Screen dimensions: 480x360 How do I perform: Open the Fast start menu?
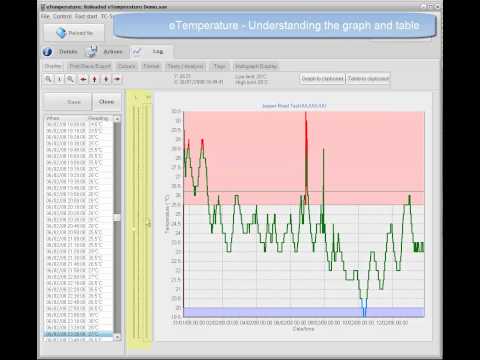coord(86,16)
